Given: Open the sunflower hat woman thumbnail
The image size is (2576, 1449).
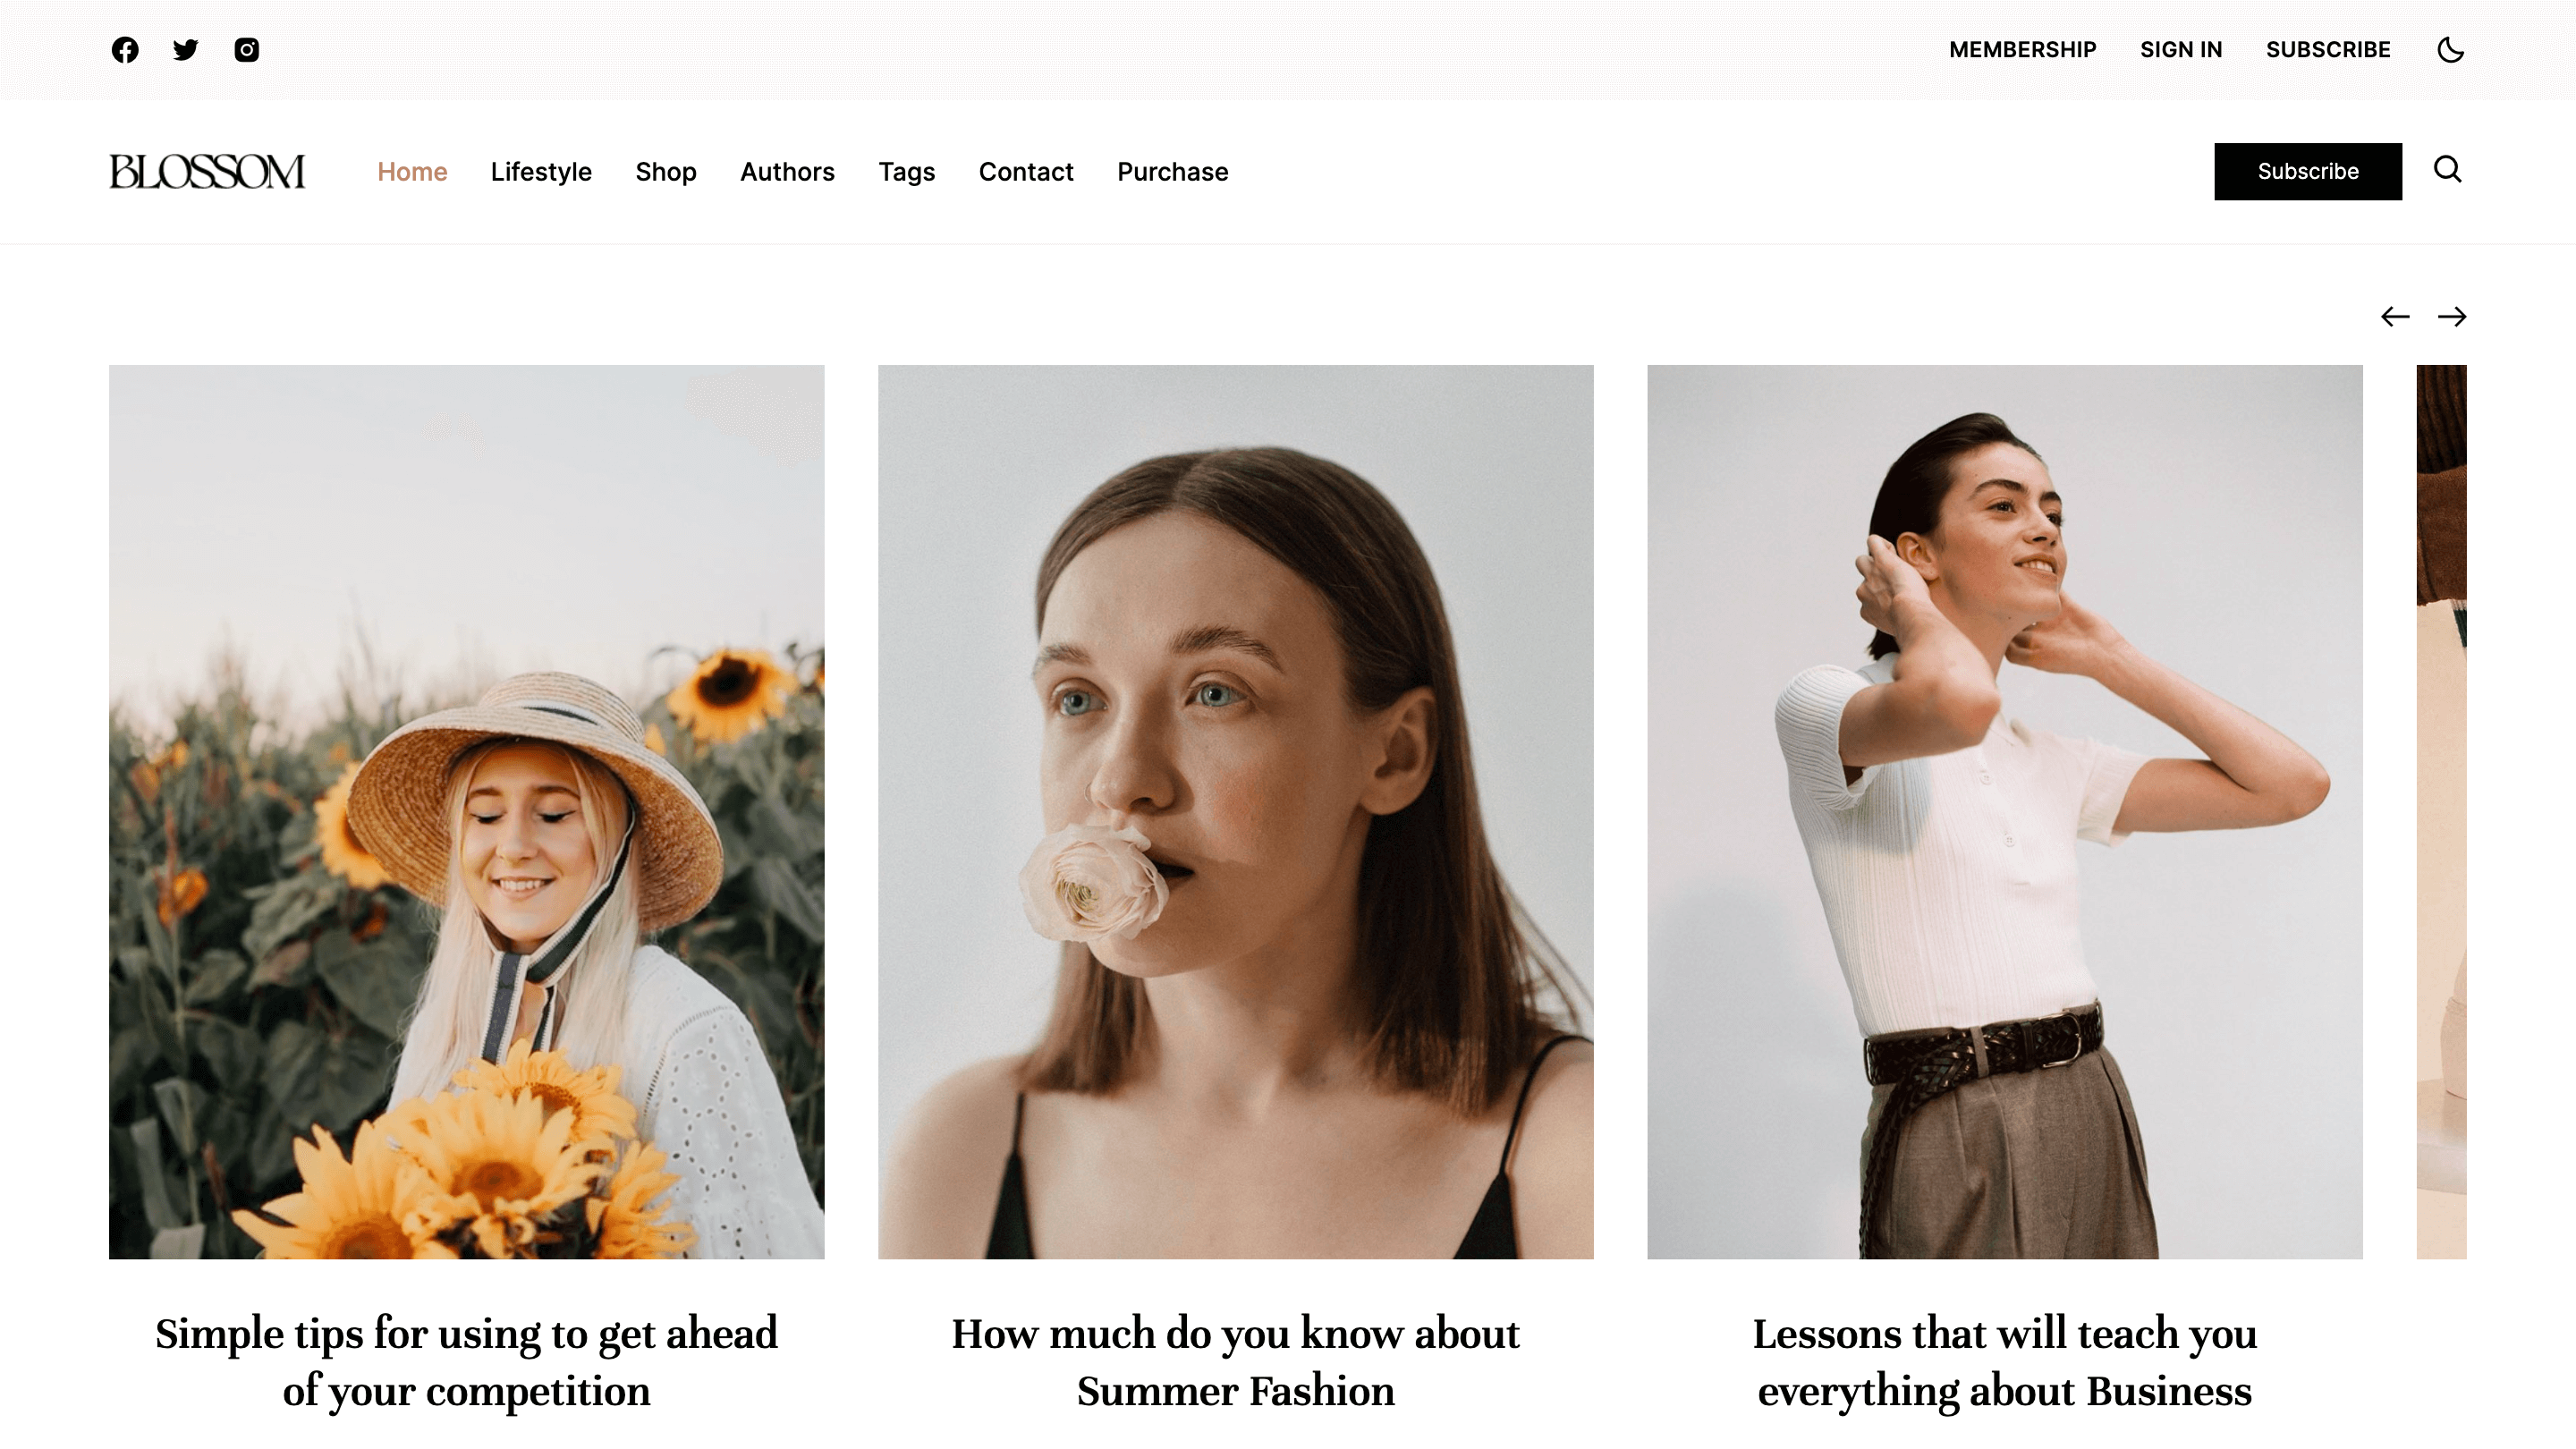Looking at the screenshot, I should (467, 811).
